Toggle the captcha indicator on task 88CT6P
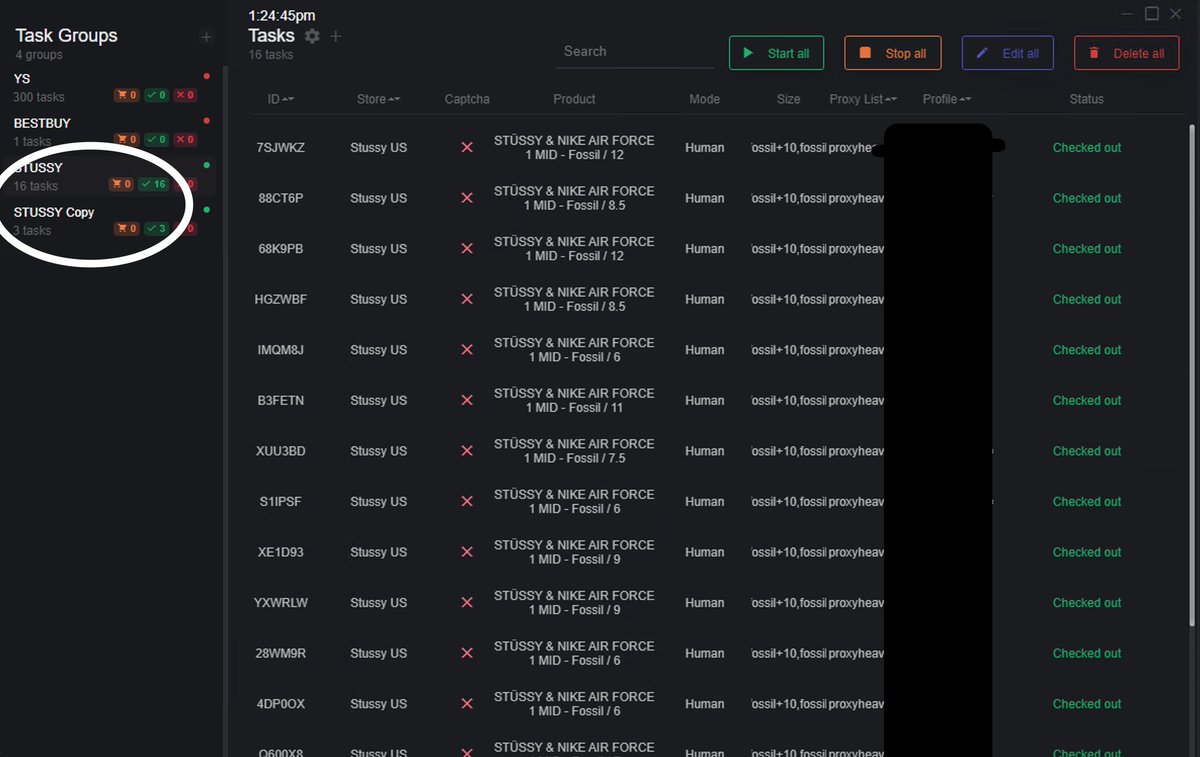Screen dimensions: 1200x757 pyautogui.click(x=466, y=198)
